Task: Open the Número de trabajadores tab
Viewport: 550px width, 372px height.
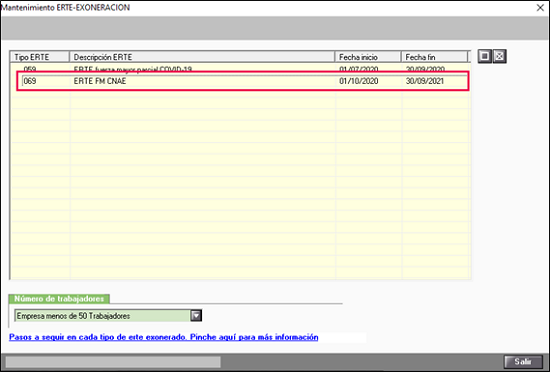Action: tap(59, 299)
